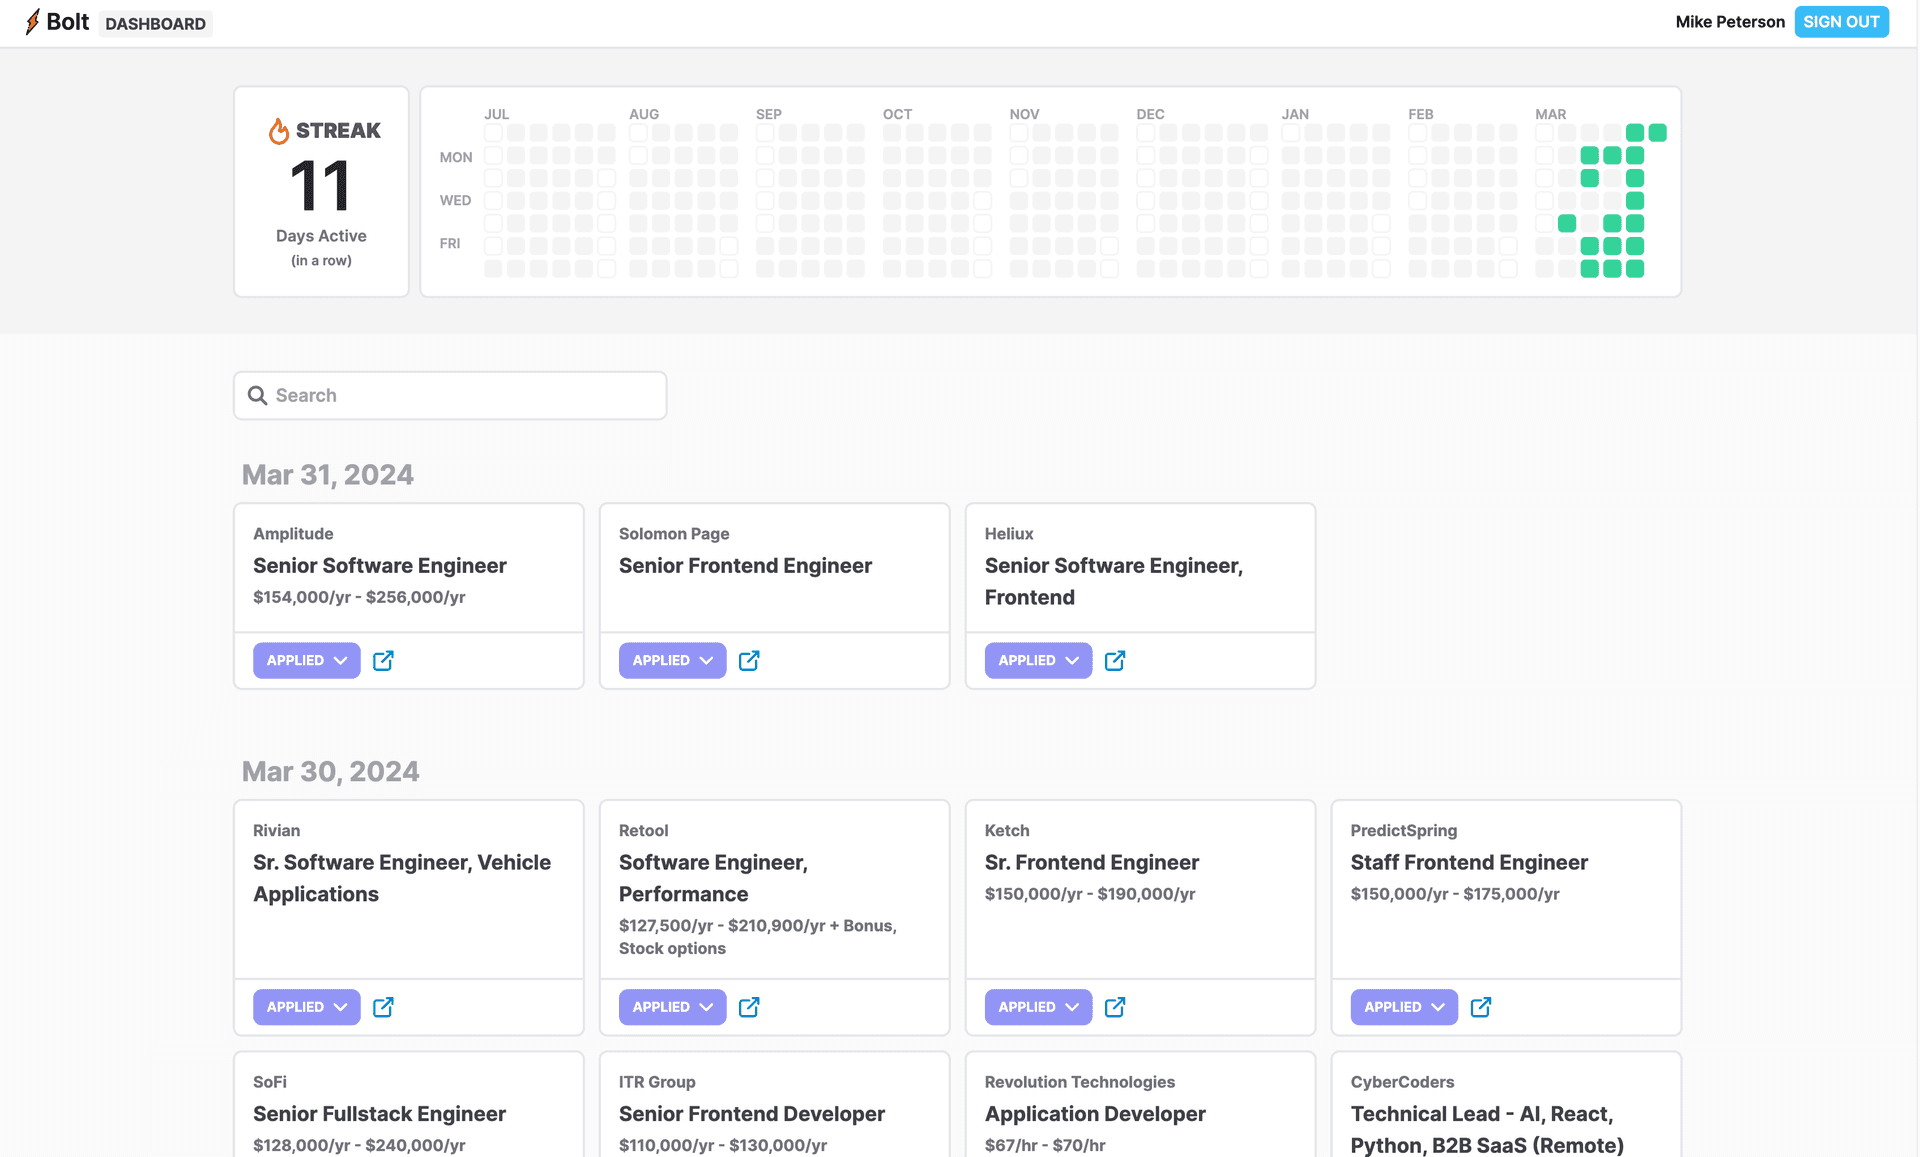Open the Technical Lead CyberCoders title
This screenshot has height=1157, width=1920.
[x=1487, y=1129]
